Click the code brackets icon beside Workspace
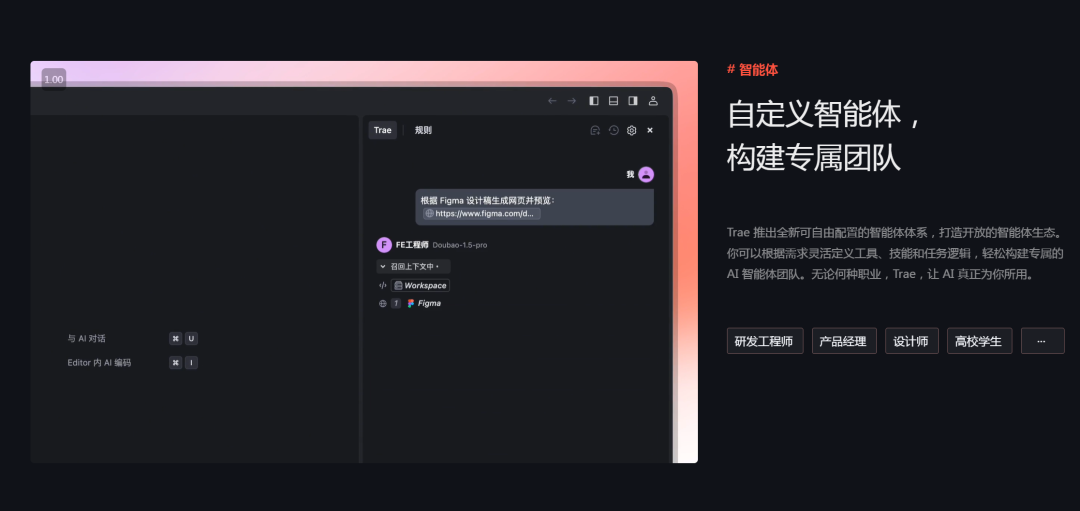1080x511 pixels. point(382,285)
